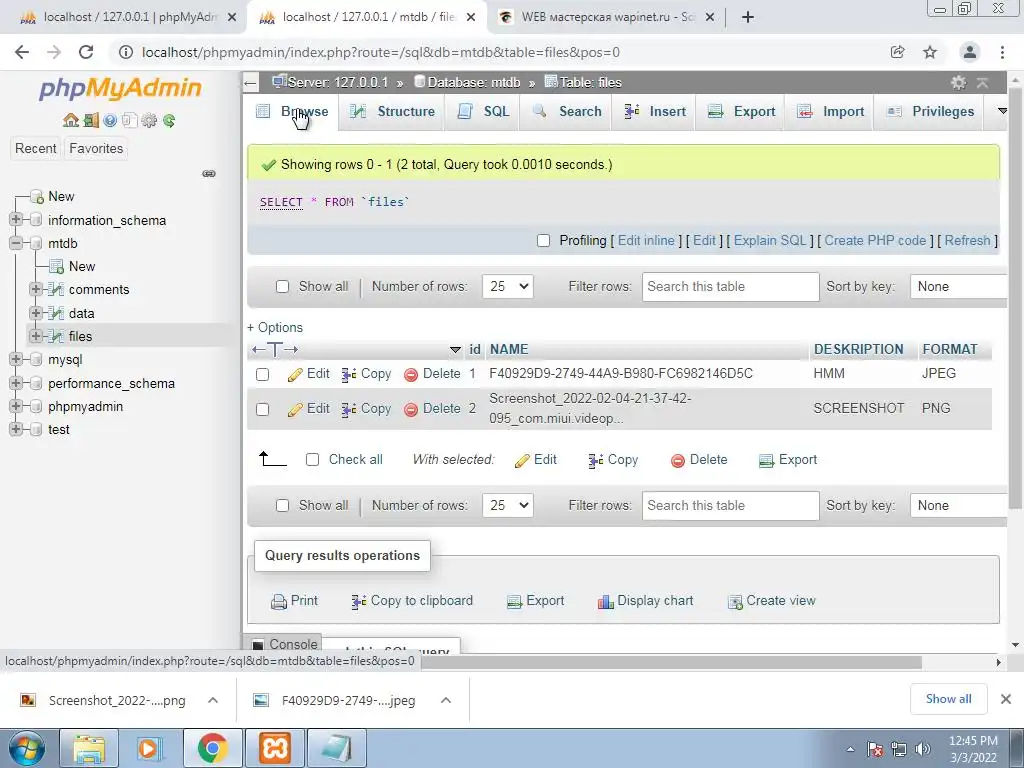
Task: Click the page settings gear in breadcrumb bar
Action: coord(958,82)
